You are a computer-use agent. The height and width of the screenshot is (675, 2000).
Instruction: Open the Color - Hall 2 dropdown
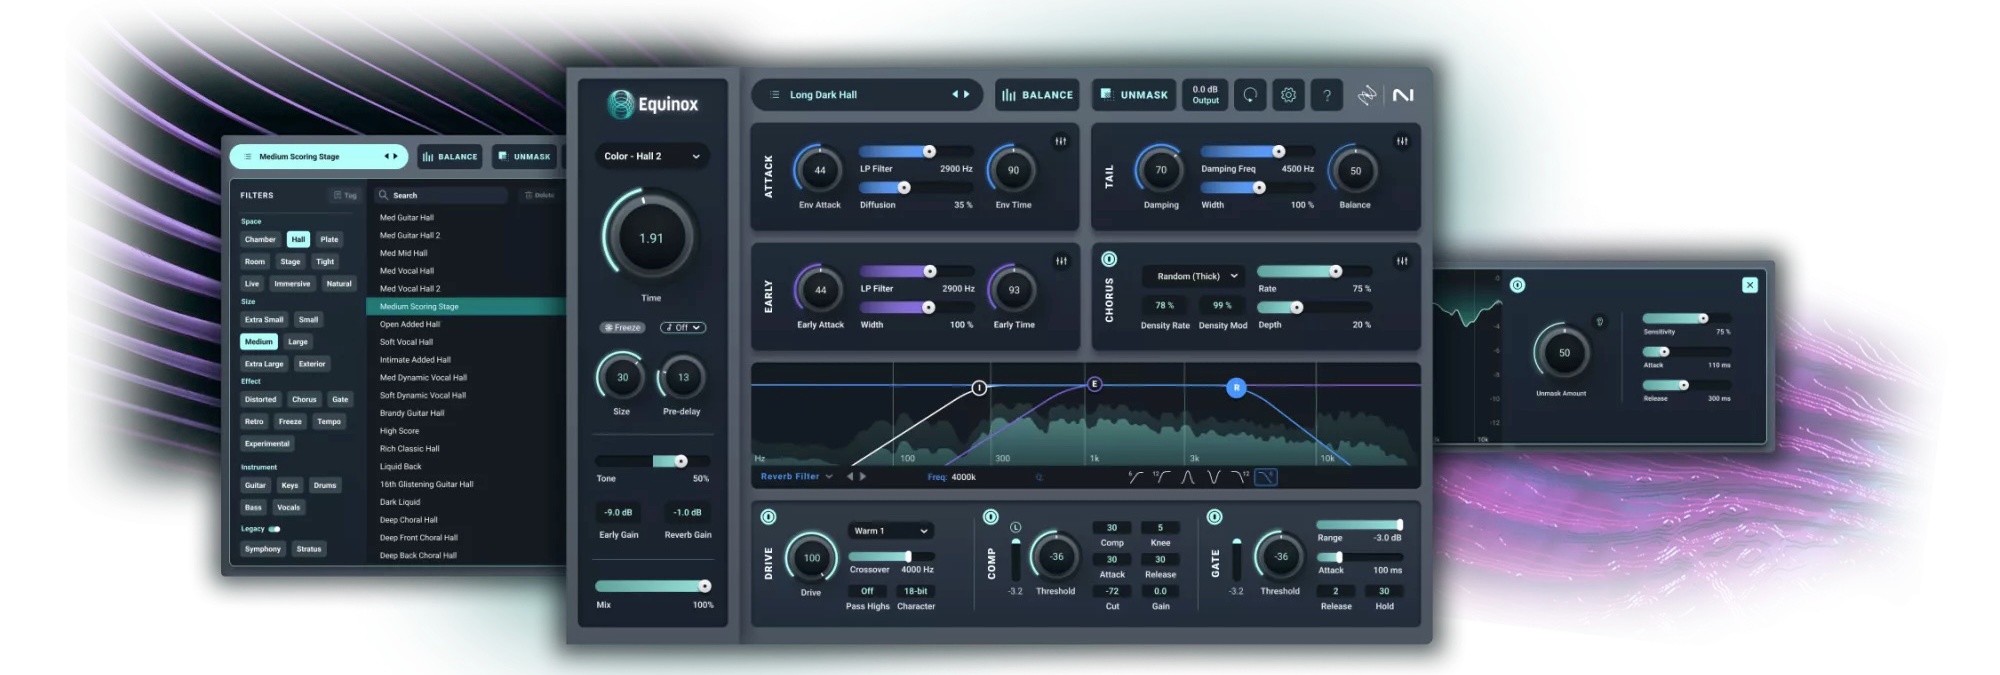click(652, 156)
